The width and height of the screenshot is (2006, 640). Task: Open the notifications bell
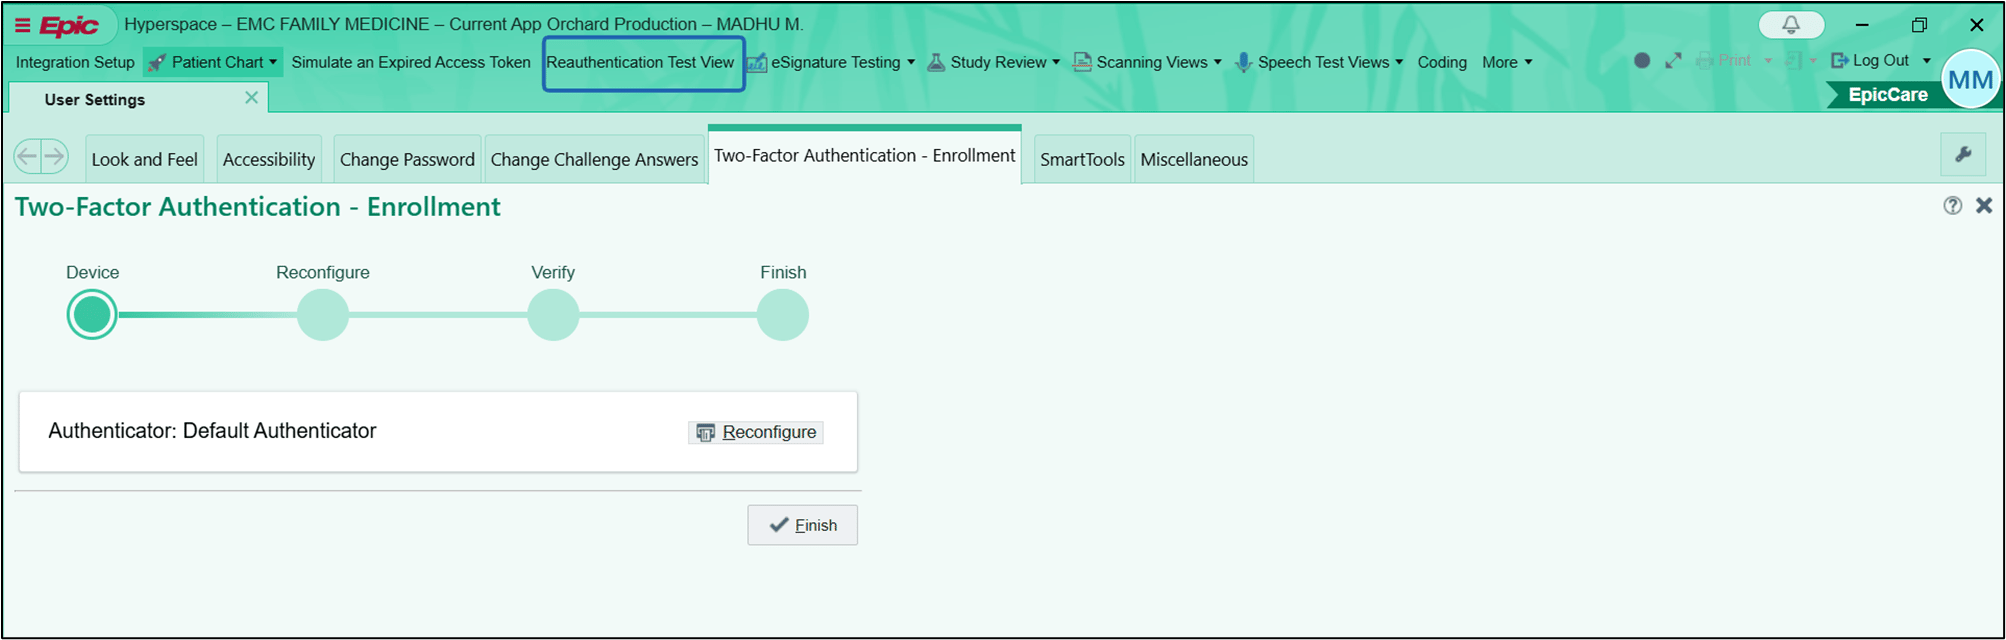(1791, 25)
